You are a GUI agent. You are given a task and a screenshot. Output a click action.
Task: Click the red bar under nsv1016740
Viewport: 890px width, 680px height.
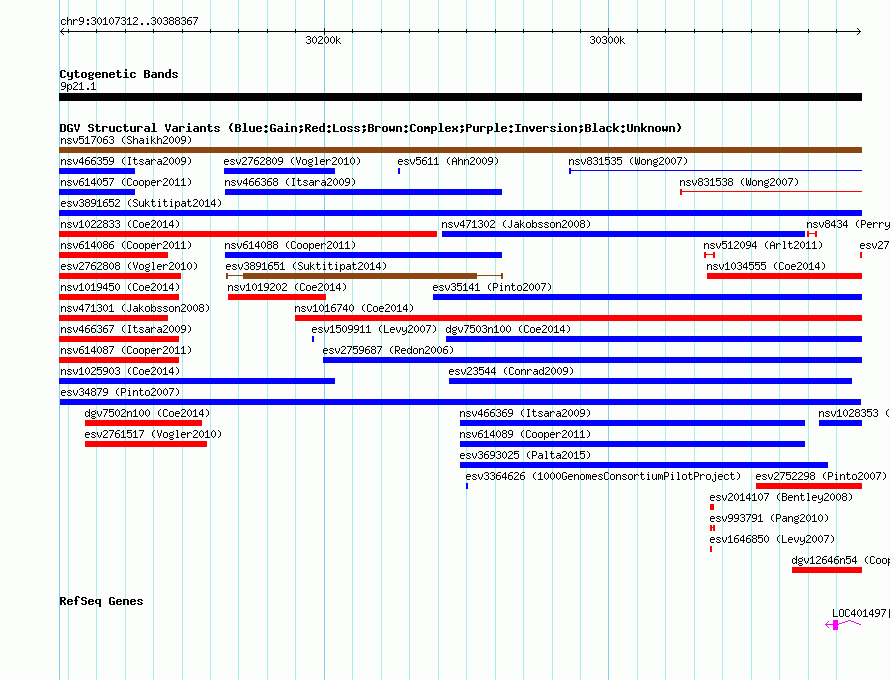tap(578, 318)
